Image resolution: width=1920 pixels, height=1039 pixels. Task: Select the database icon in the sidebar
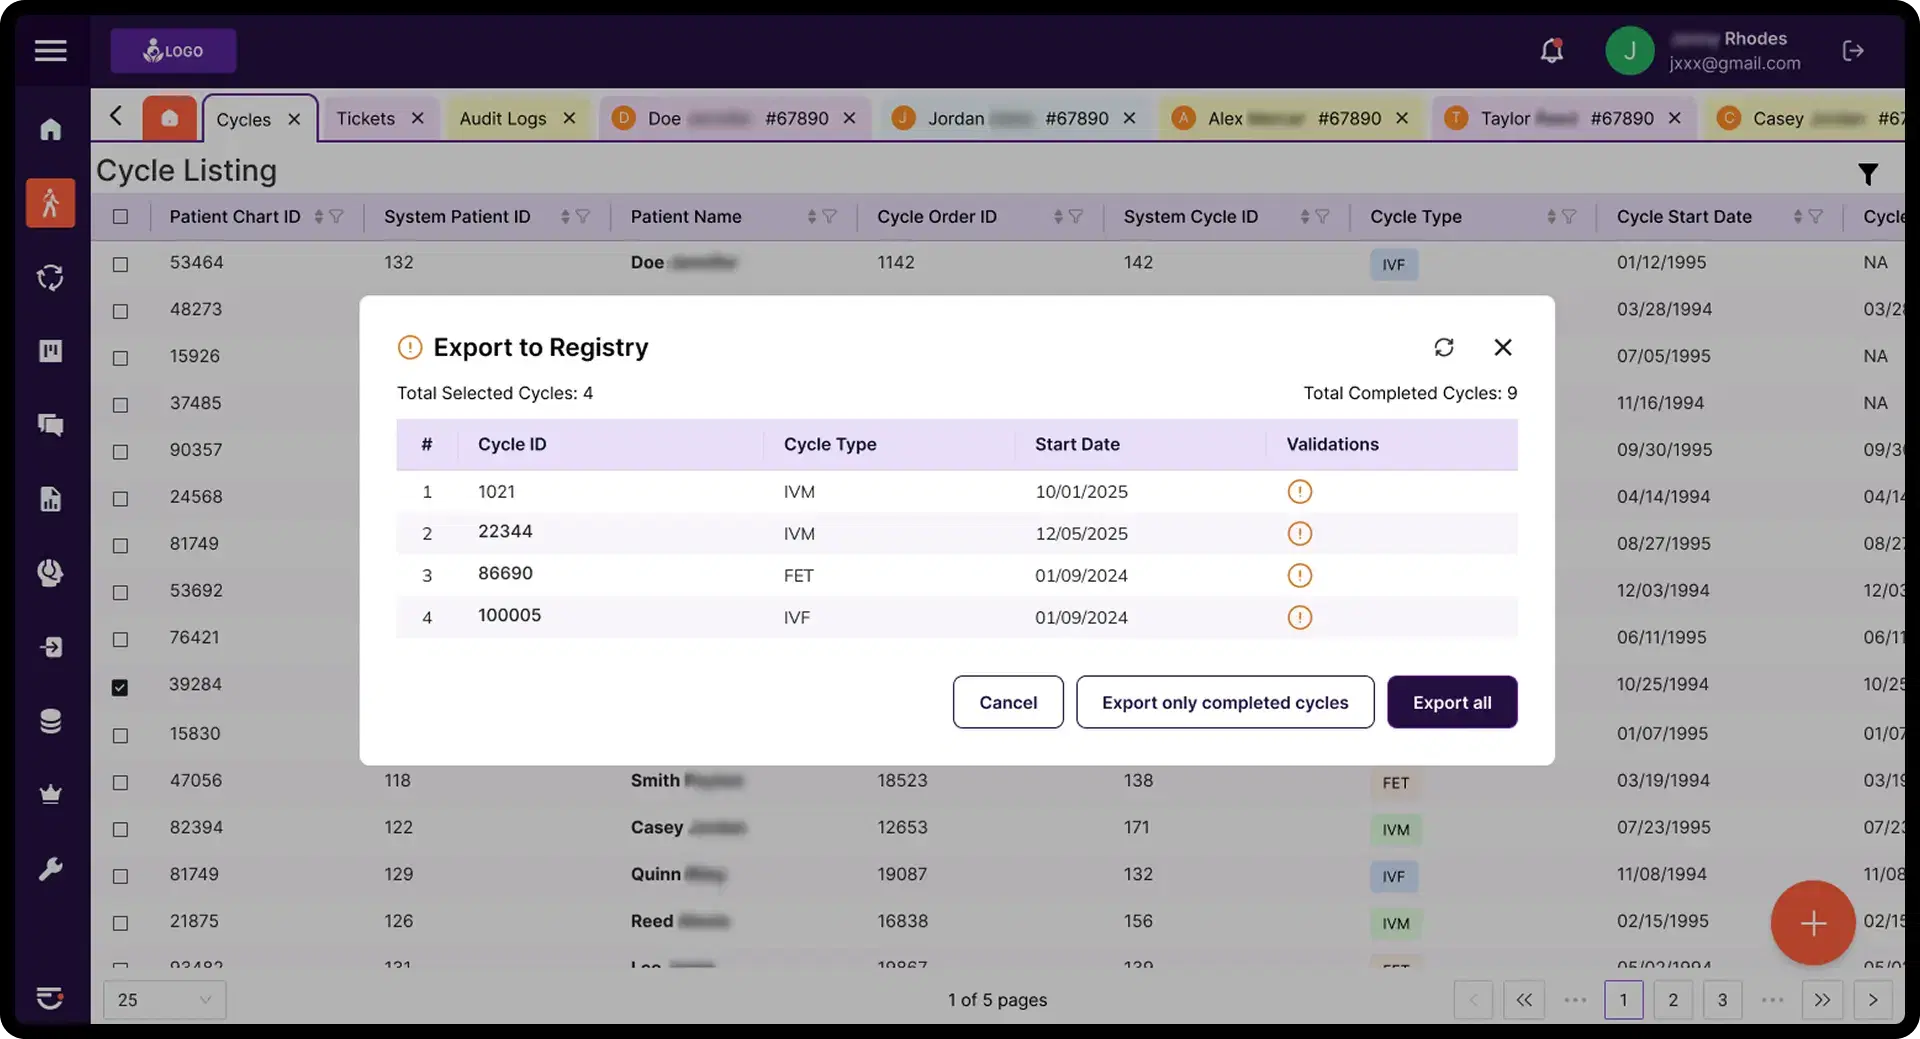pyautogui.click(x=50, y=721)
